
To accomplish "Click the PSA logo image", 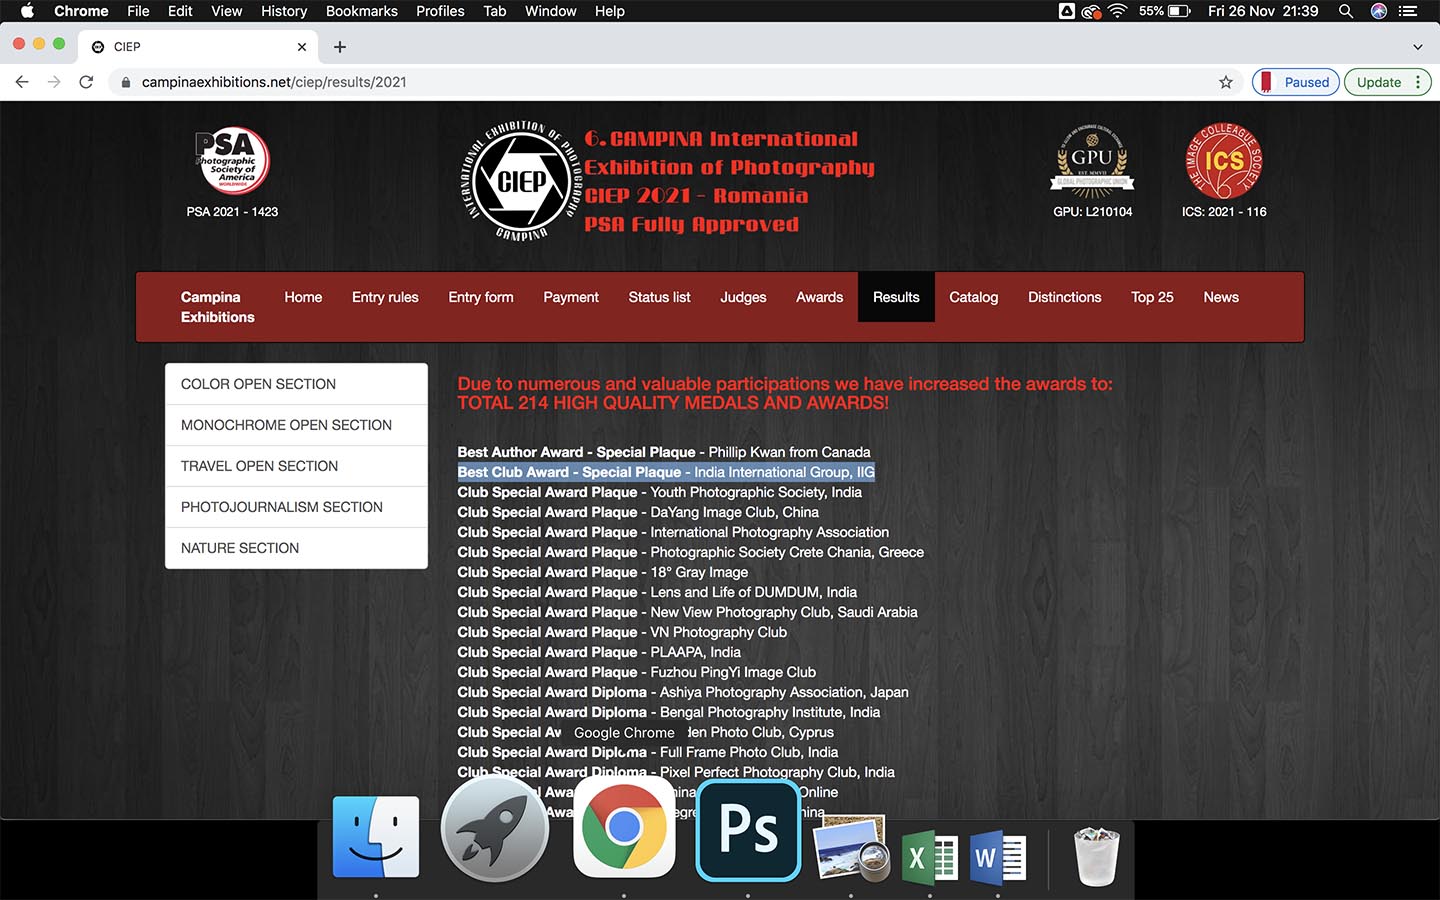I will click(232, 160).
